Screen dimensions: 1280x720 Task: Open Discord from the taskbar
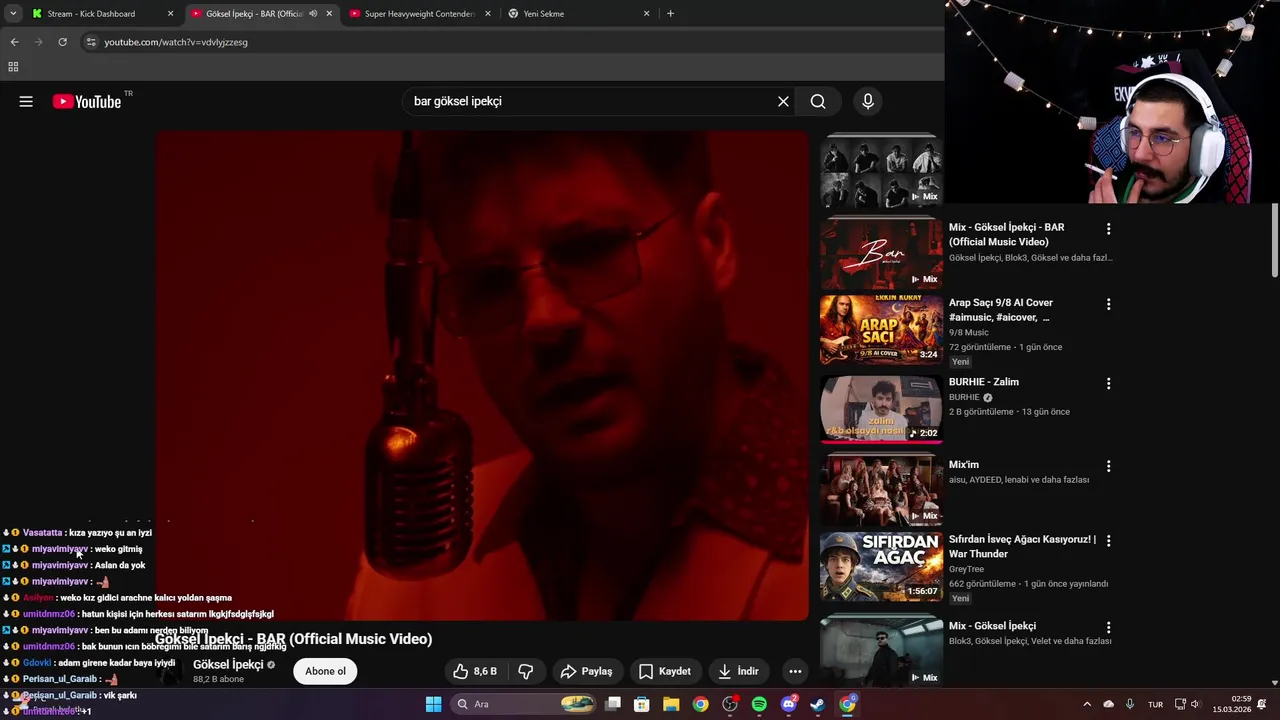click(789, 704)
